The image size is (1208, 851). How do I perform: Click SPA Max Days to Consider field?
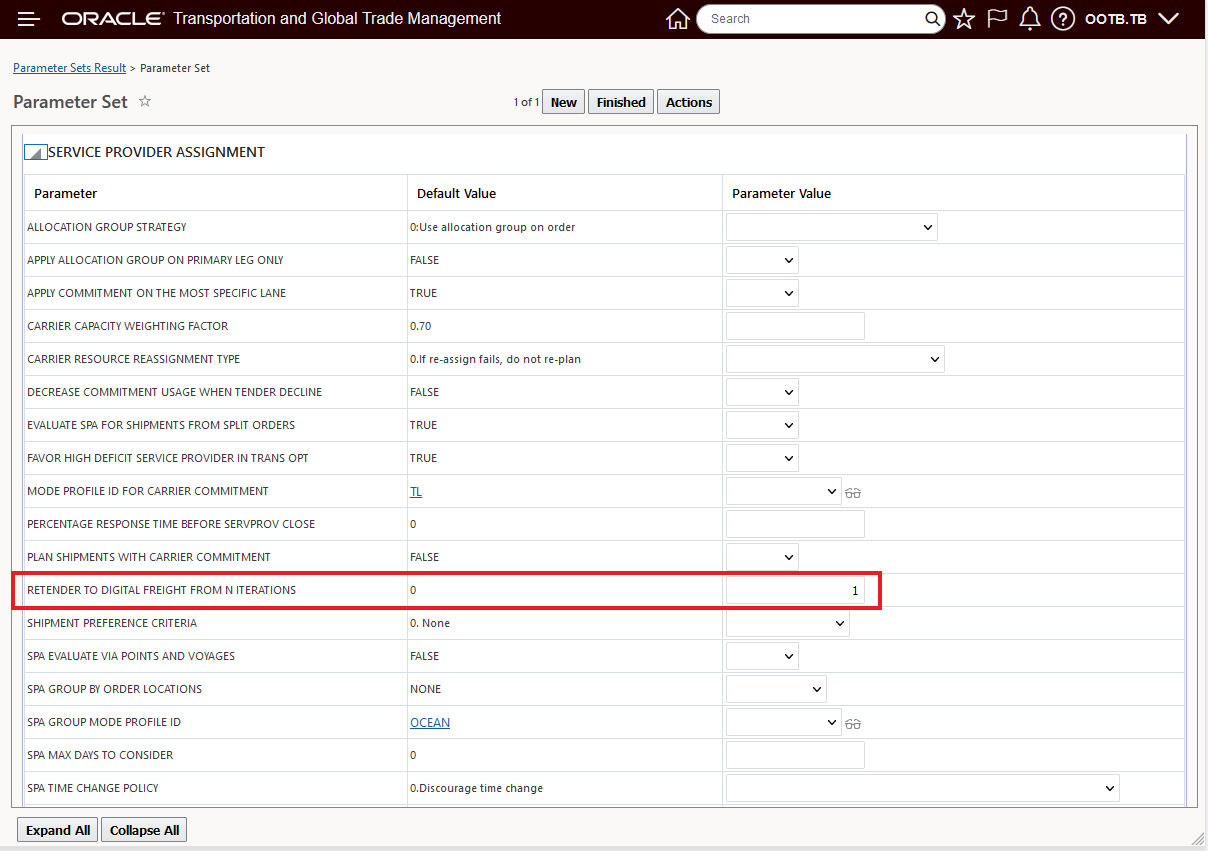795,755
